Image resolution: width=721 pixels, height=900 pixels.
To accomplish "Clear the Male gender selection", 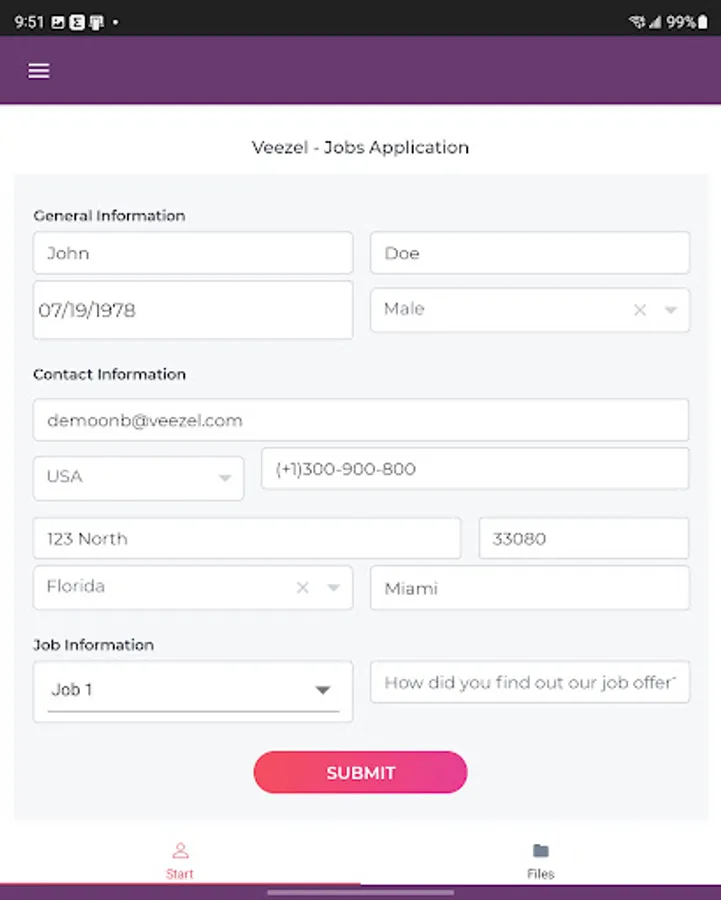I will coord(640,310).
